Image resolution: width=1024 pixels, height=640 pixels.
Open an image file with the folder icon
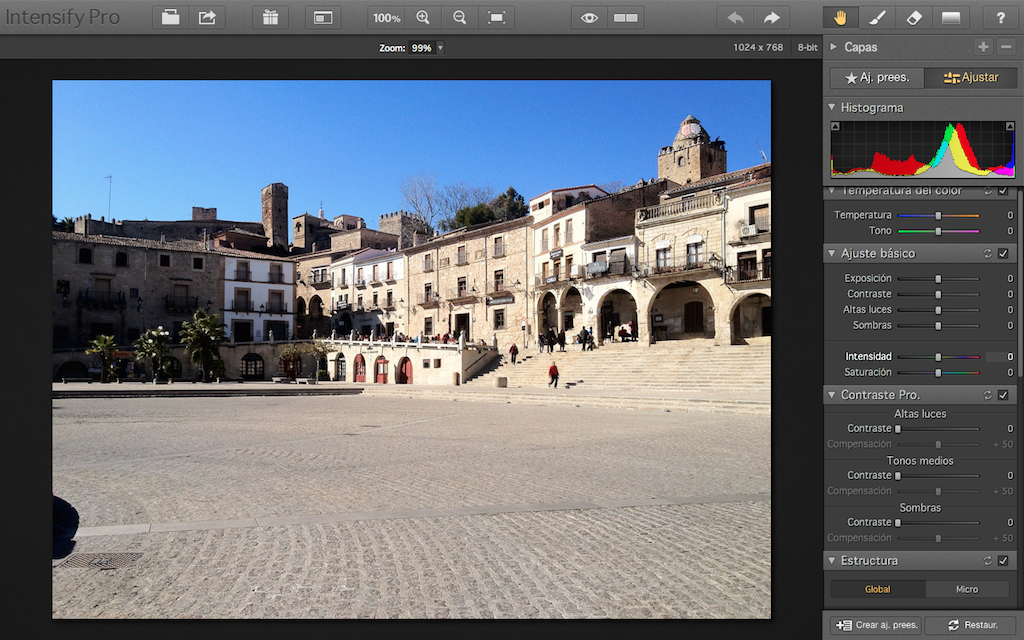point(170,18)
